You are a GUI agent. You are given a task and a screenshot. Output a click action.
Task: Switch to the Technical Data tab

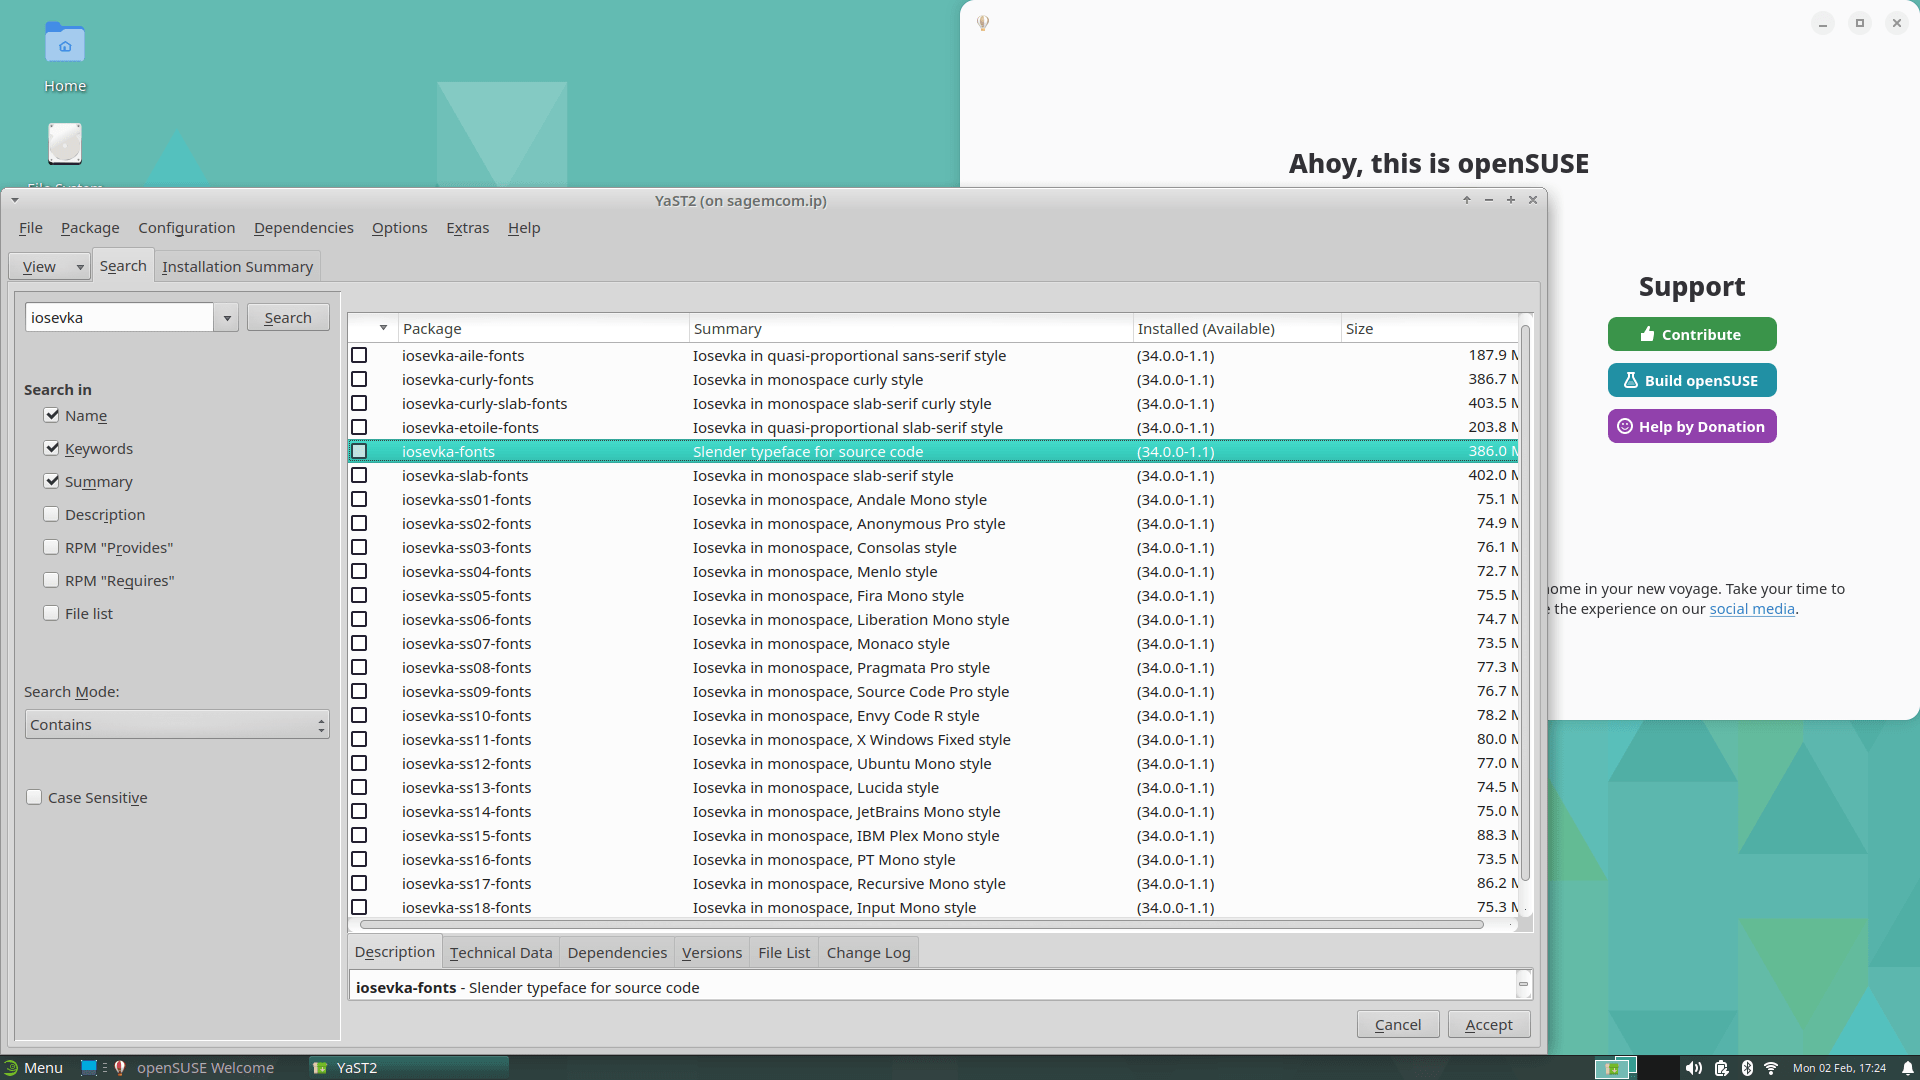point(500,952)
